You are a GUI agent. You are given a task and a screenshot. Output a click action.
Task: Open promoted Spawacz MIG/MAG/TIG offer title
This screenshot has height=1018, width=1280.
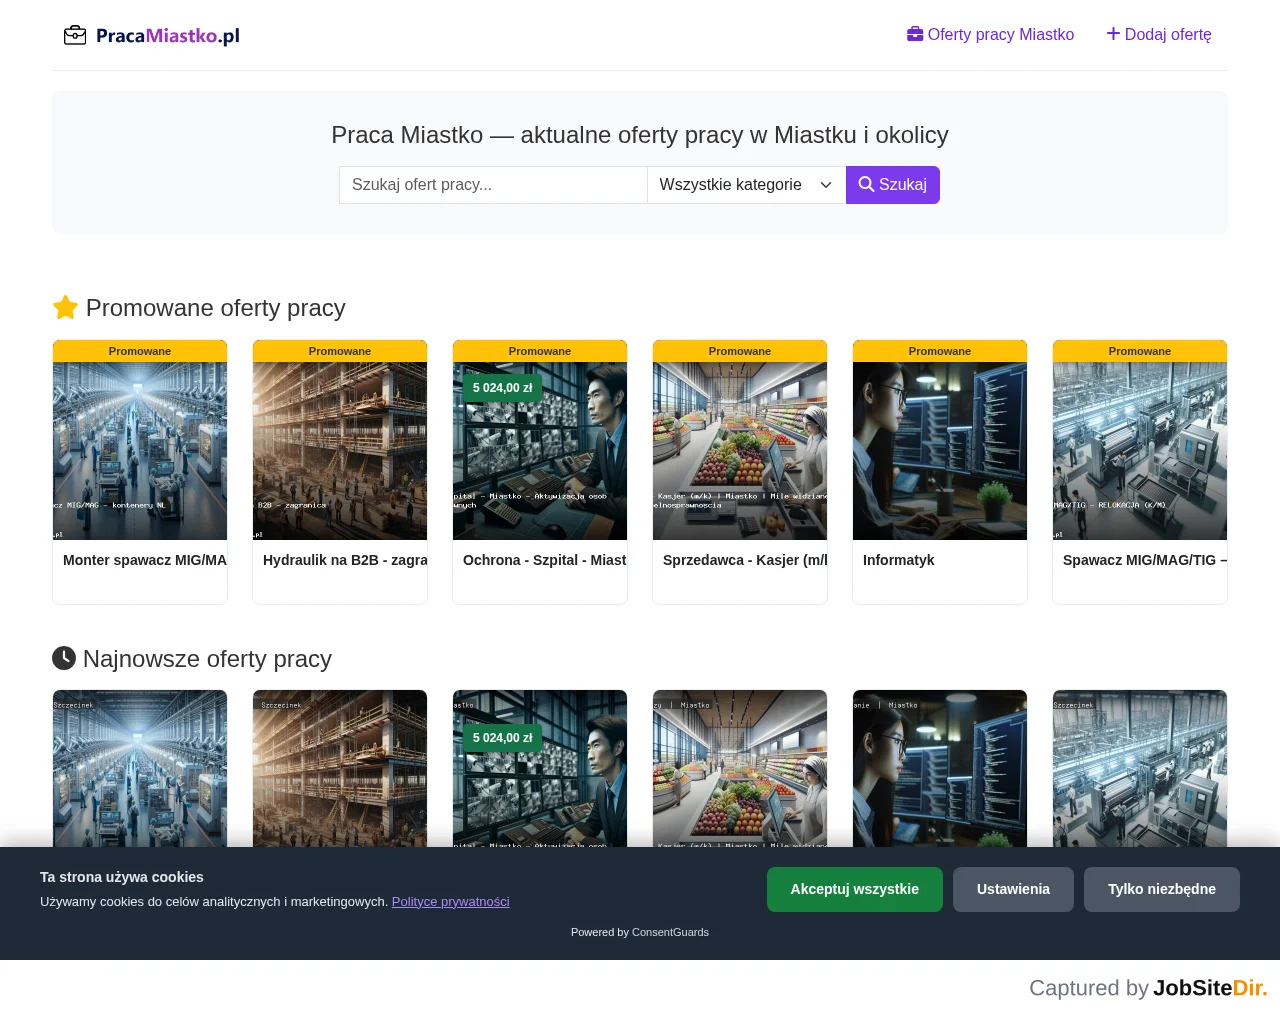tap(1145, 560)
